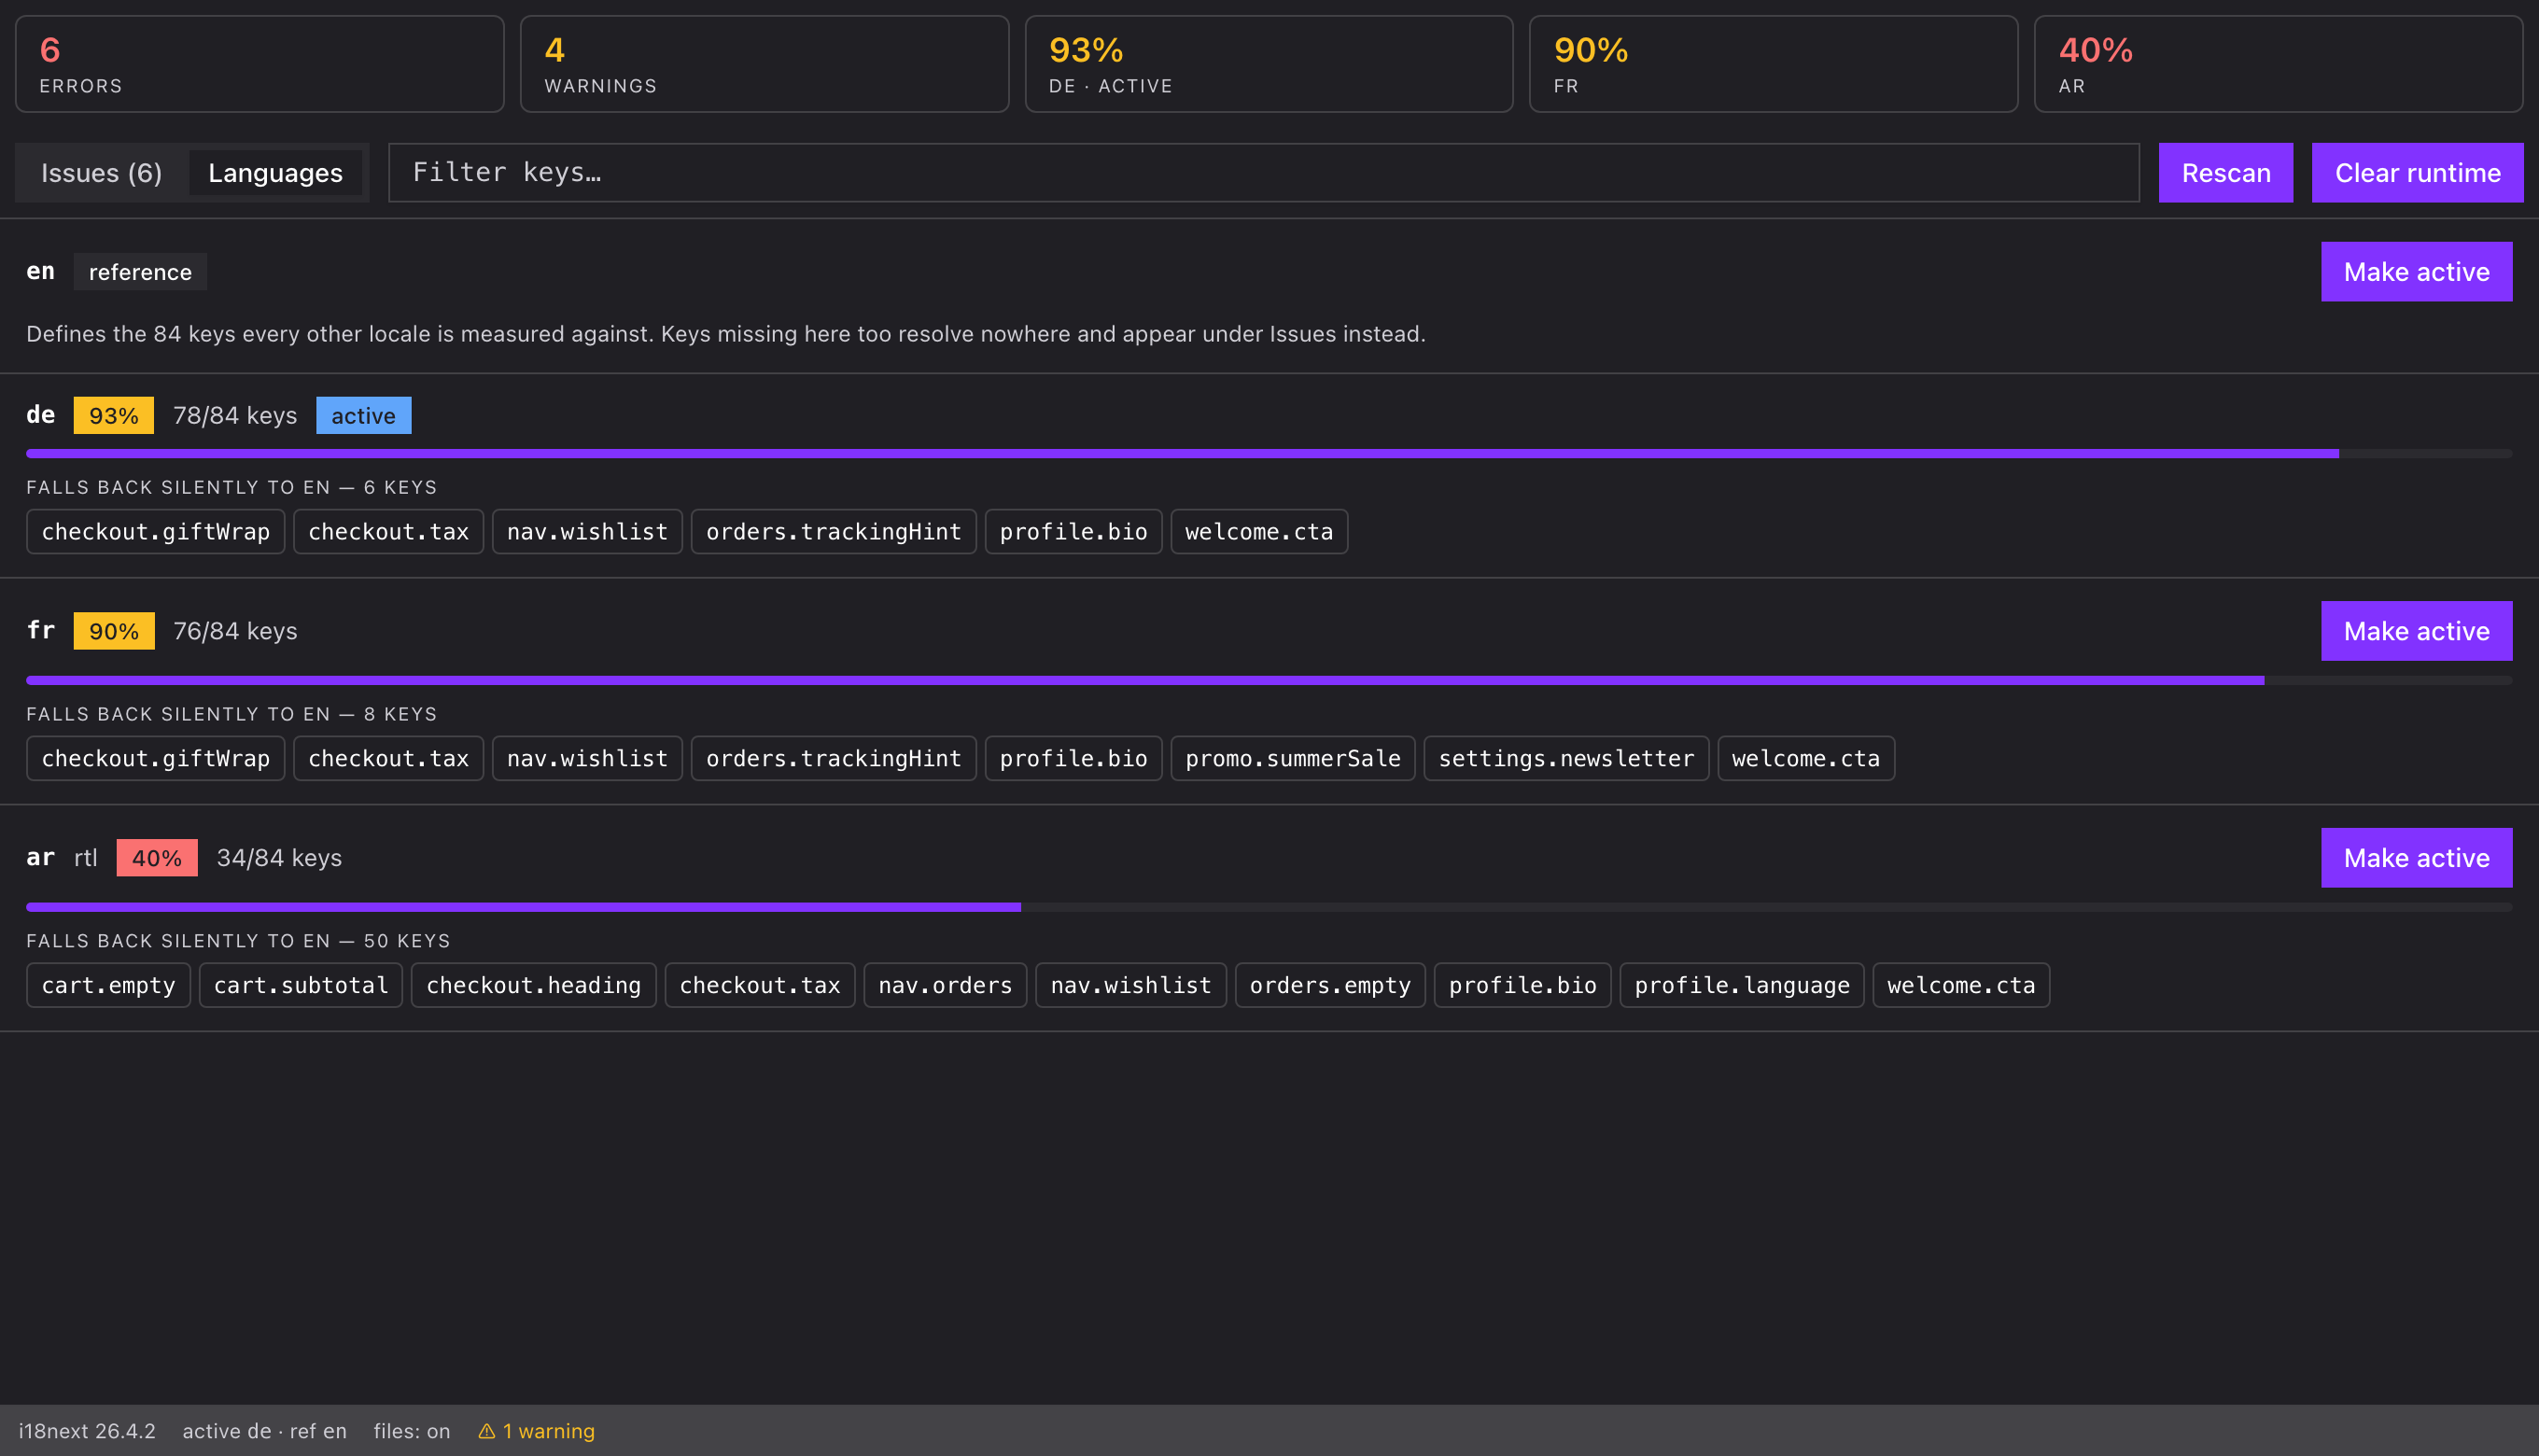The height and width of the screenshot is (1456, 2539).
Task: Click the 90% badge on fr row
Action: click(114, 631)
